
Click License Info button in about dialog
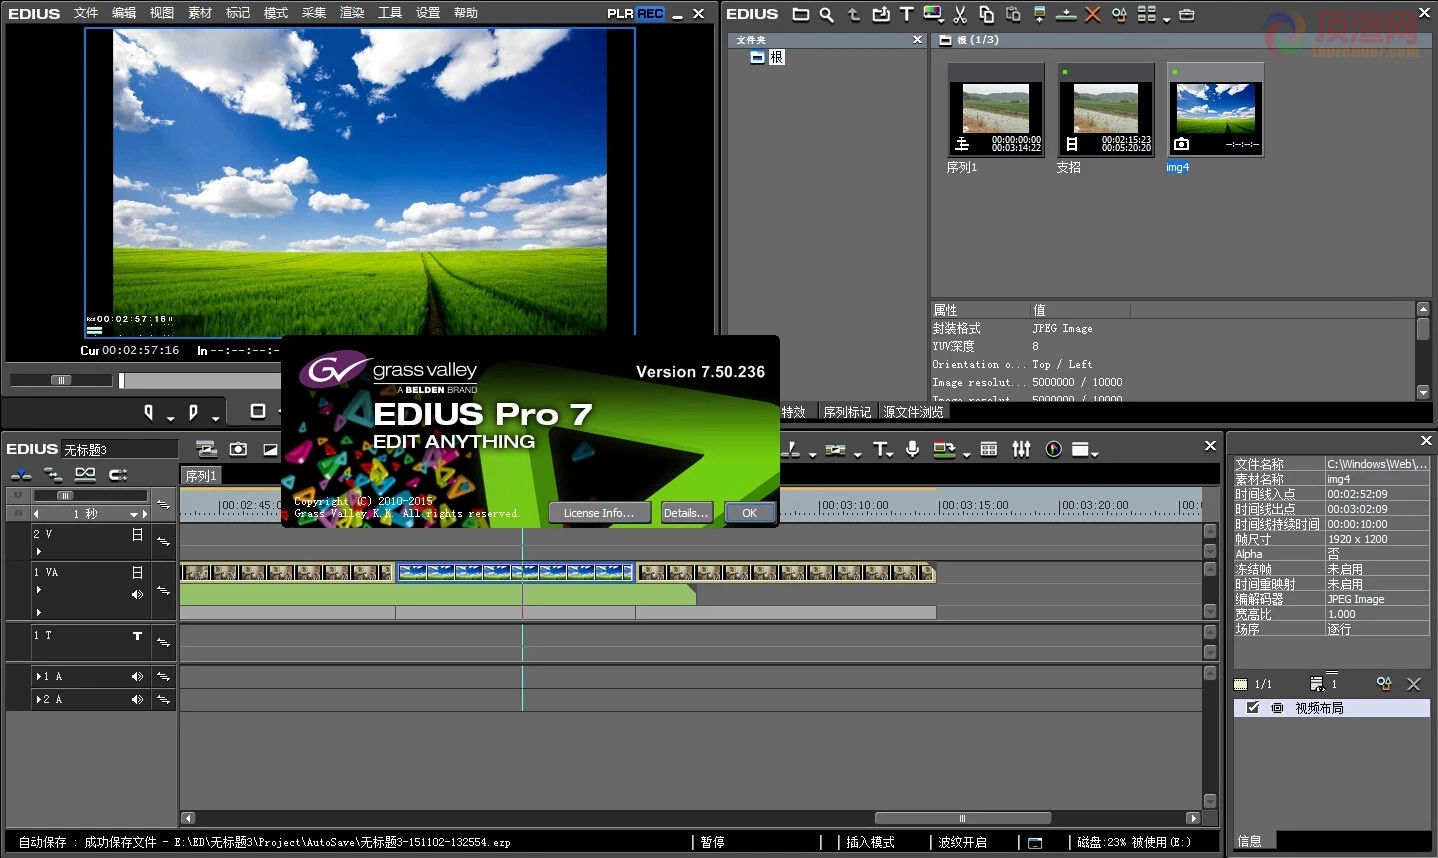point(598,513)
